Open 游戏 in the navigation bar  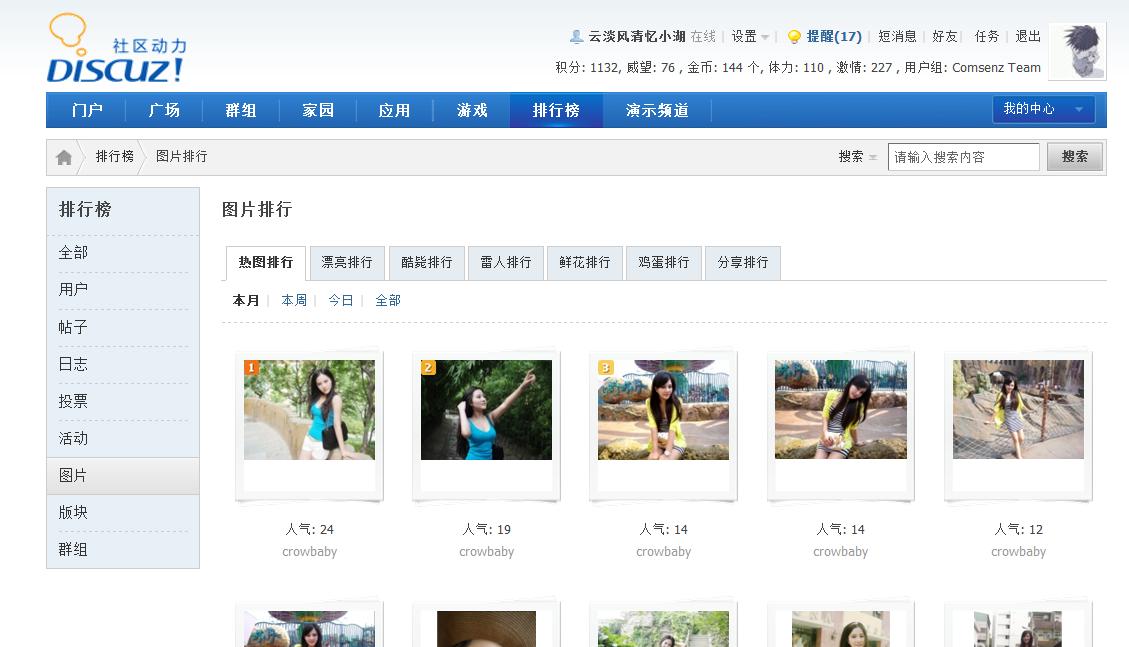[472, 110]
